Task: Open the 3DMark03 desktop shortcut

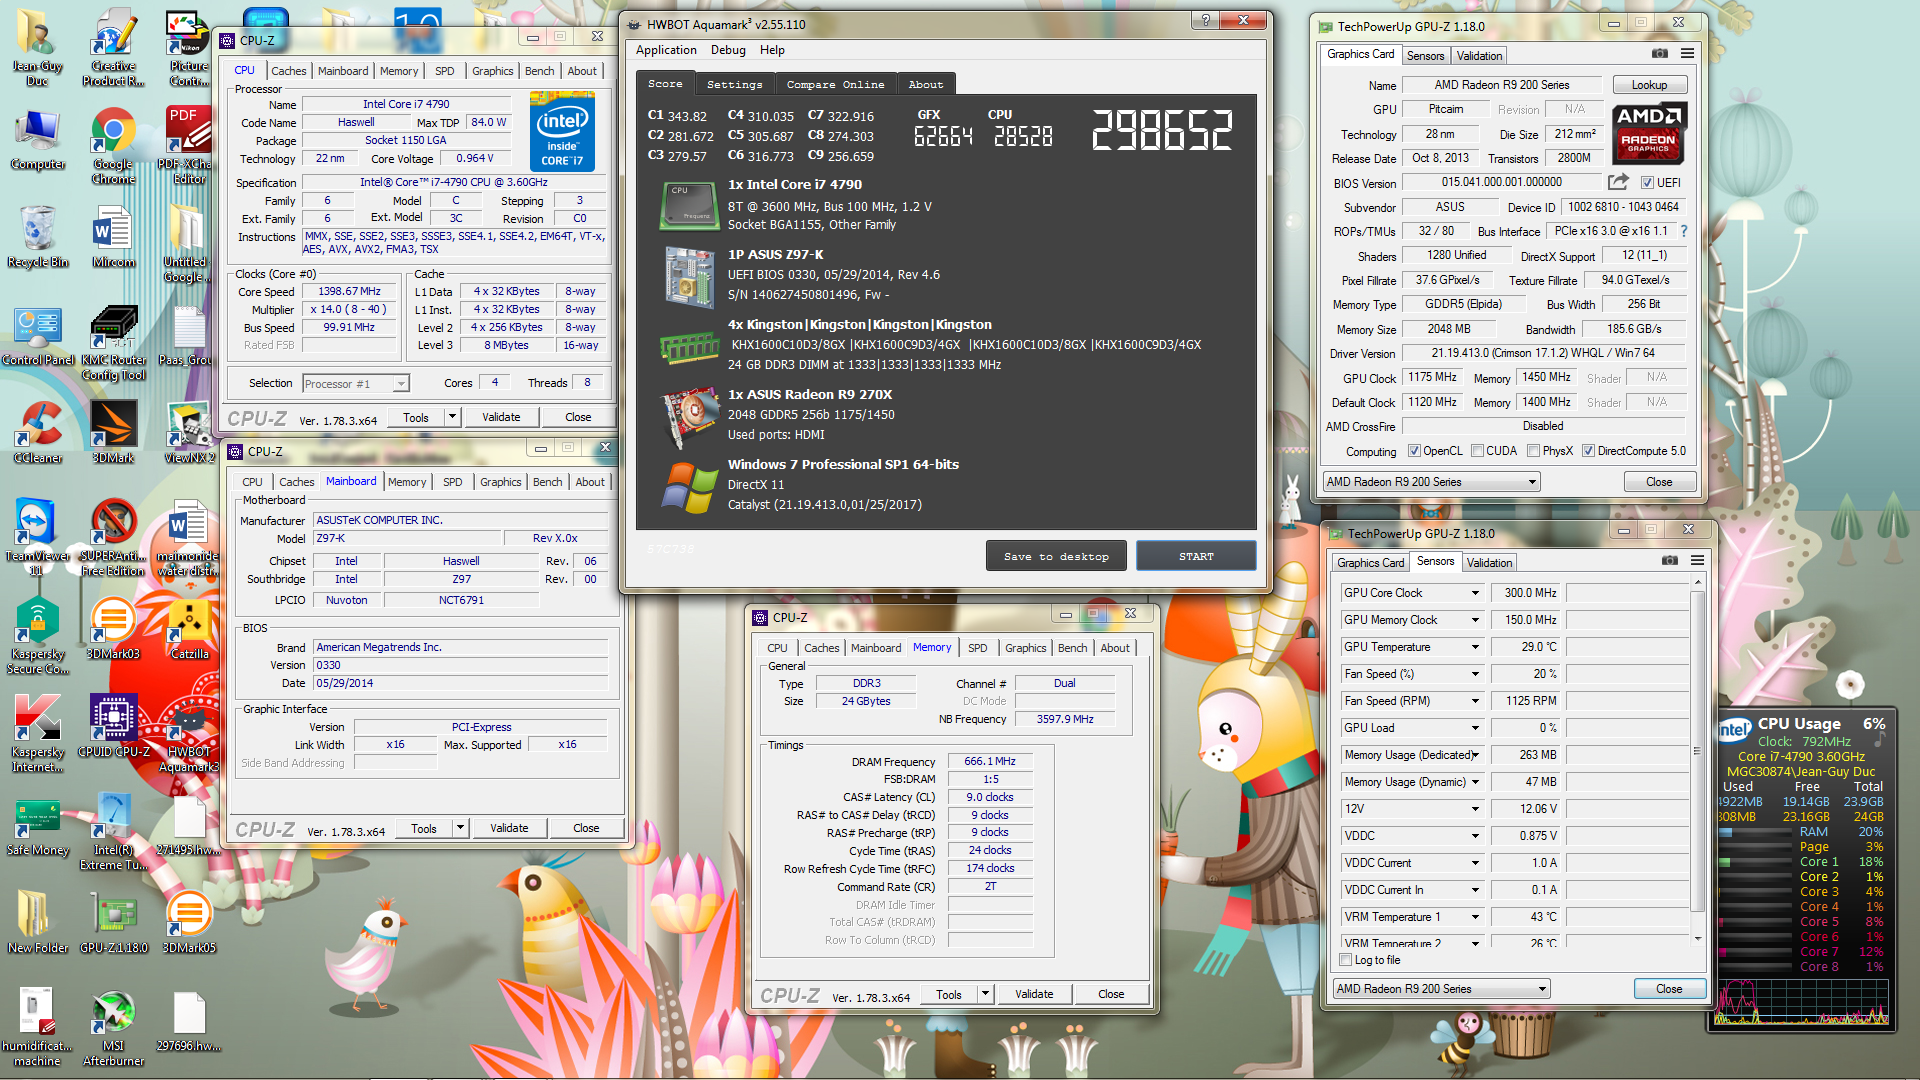Action: coord(113,628)
